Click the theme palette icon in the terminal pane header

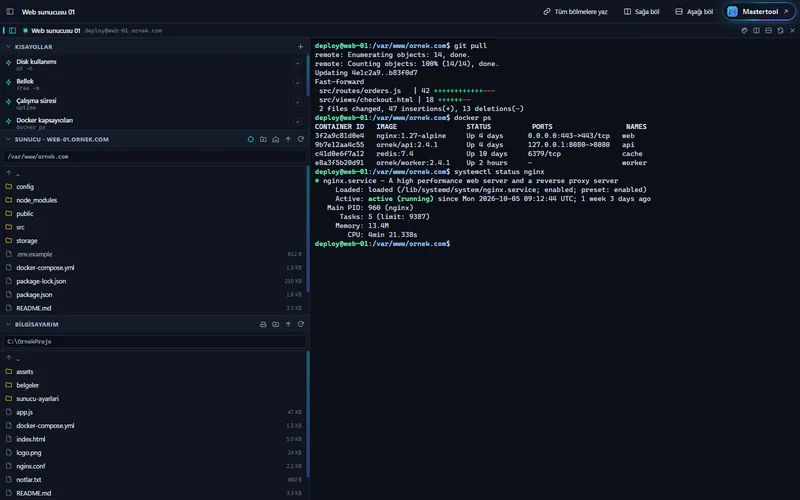(x=744, y=31)
